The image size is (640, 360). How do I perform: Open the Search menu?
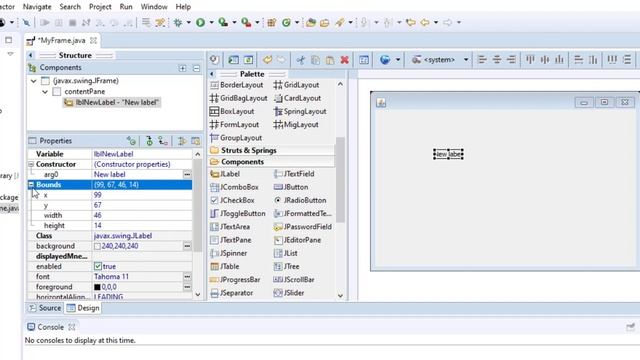point(70,7)
